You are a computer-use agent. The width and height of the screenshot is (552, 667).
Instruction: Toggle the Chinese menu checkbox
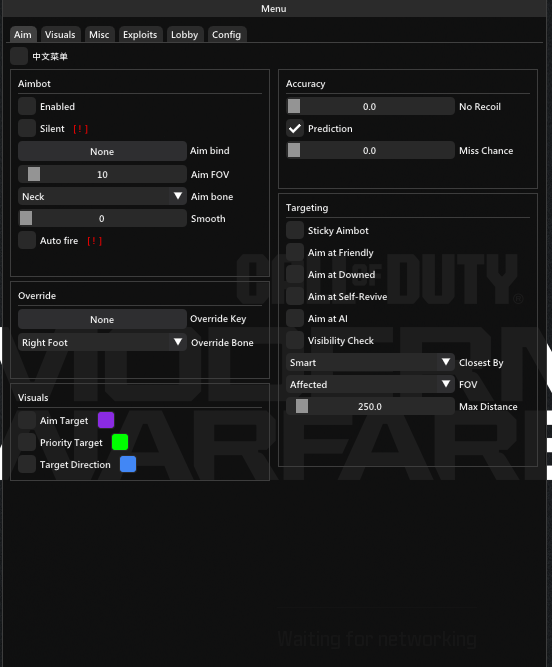coord(19,56)
